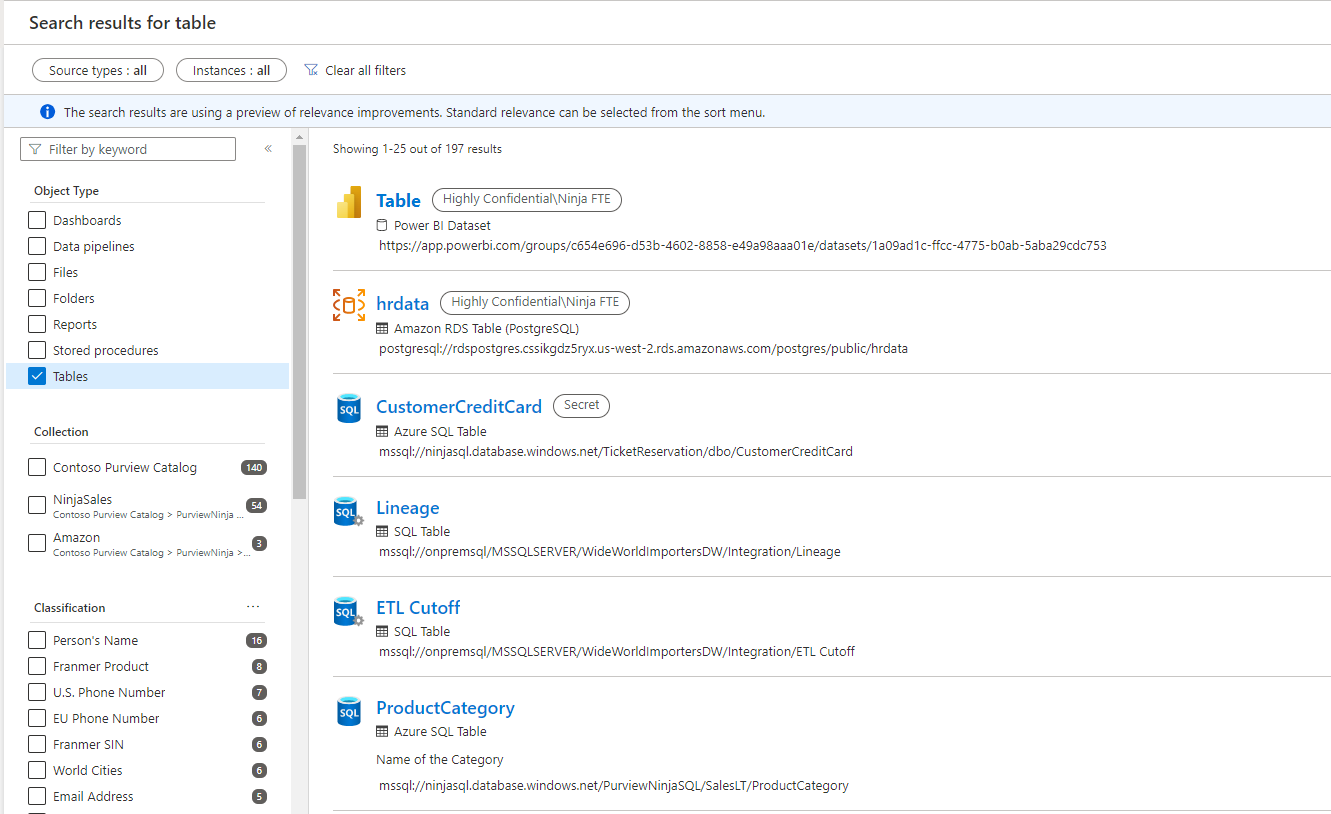1331x814 pixels.
Task: Select the Amazon collection checkbox
Action: pos(37,542)
